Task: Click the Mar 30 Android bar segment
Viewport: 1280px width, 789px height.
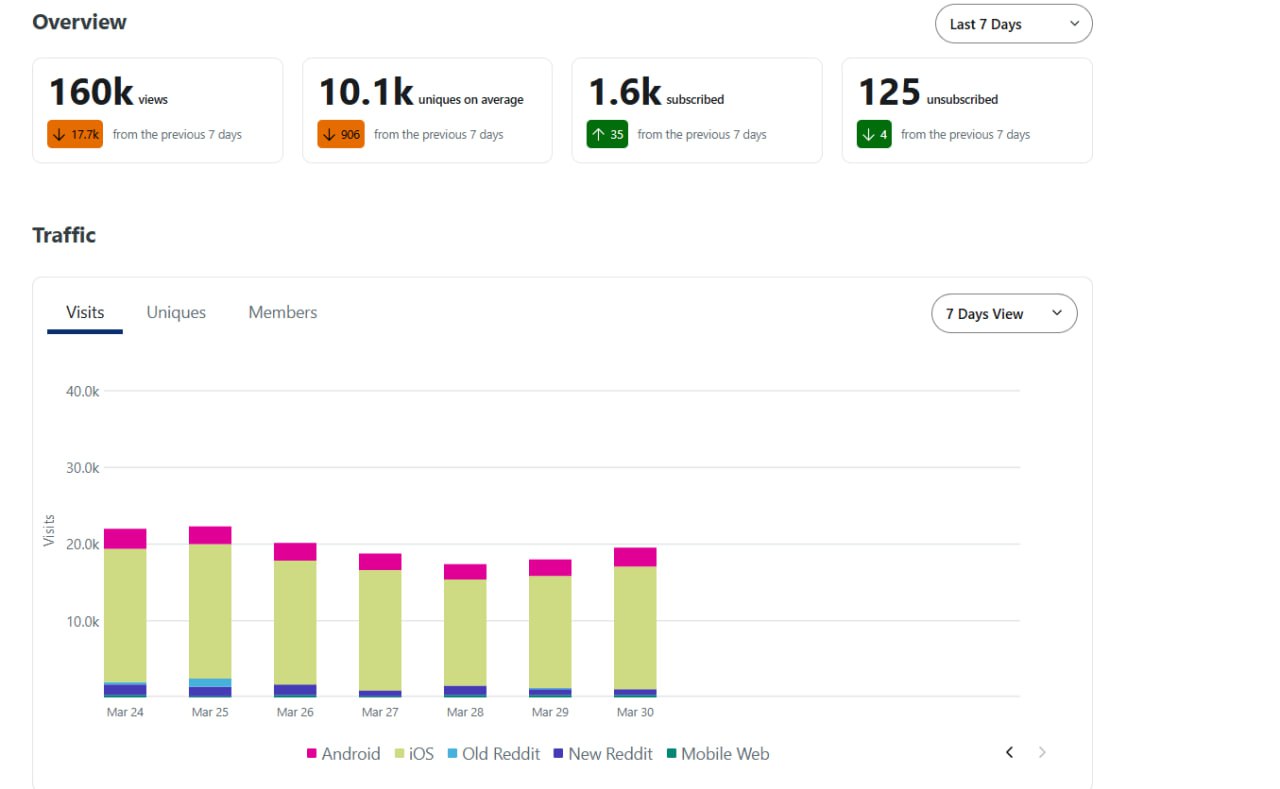Action: (x=635, y=557)
